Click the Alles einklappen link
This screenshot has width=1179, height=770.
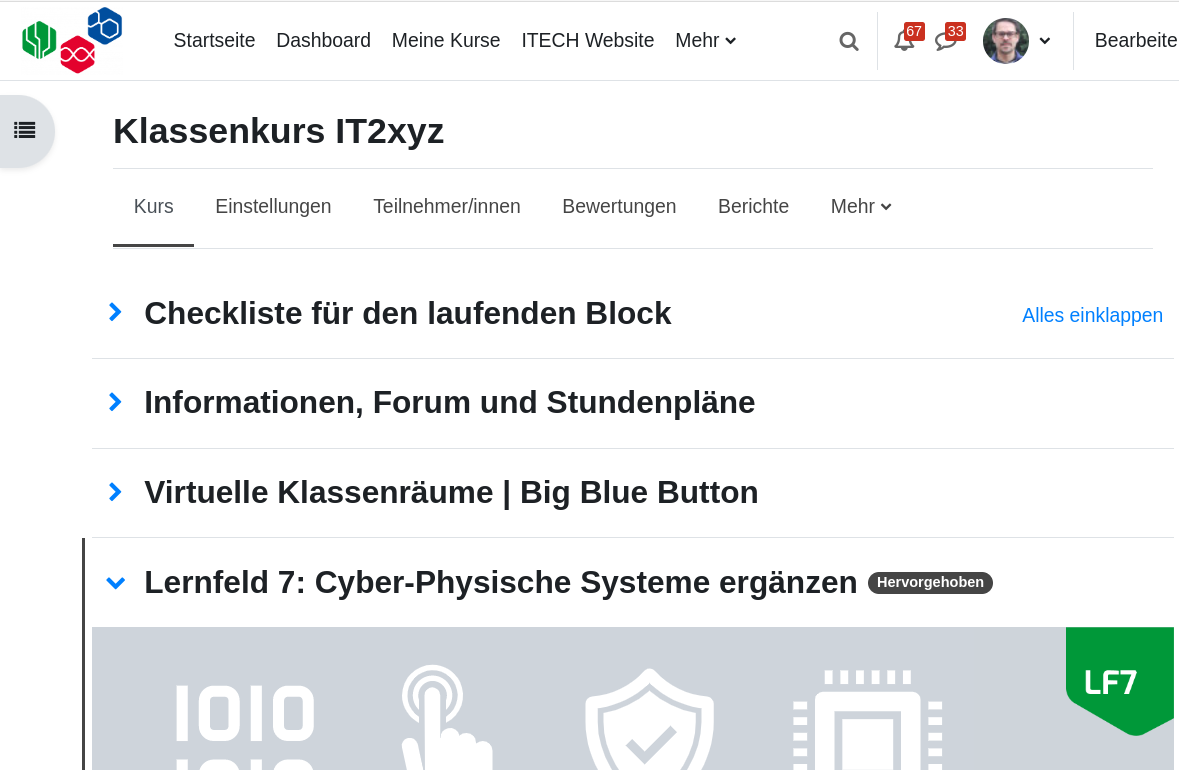click(x=1092, y=315)
